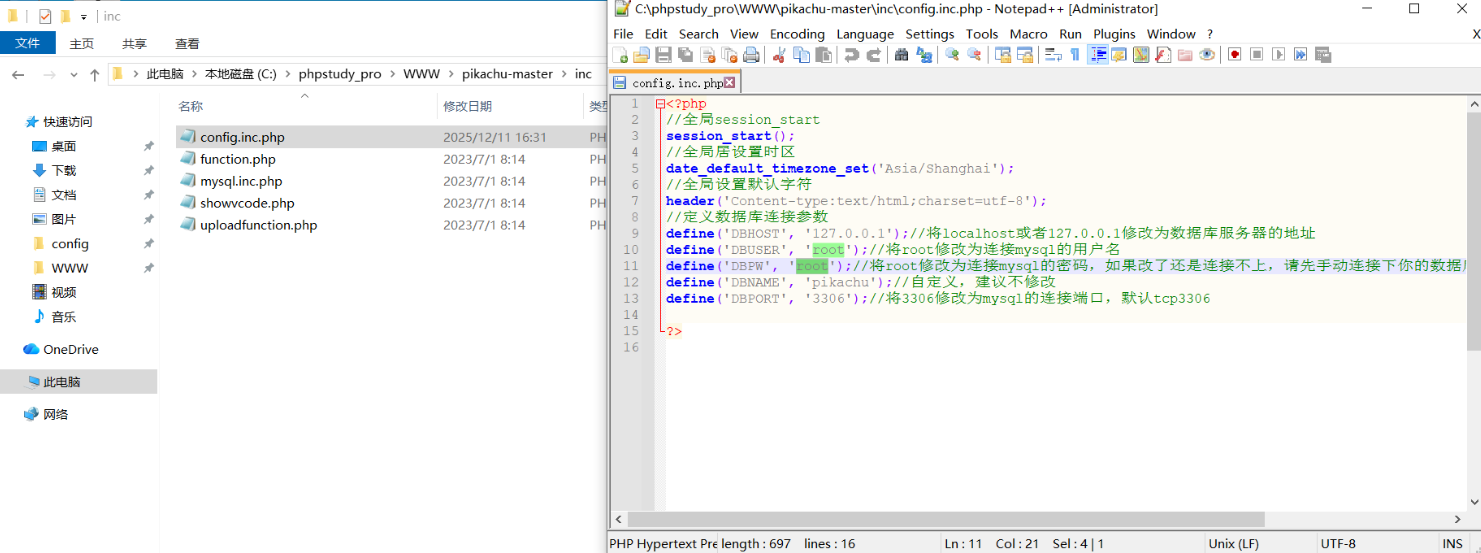The width and height of the screenshot is (1481, 553).
Task: Cut selection with scissors icon
Action: click(x=779, y=55)
